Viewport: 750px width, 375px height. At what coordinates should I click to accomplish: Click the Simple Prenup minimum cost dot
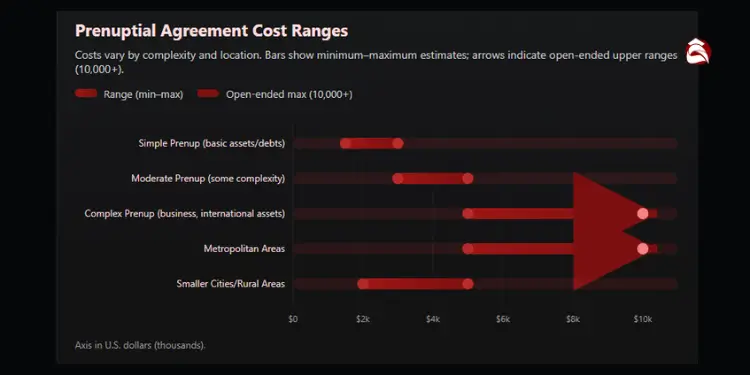(x=345, y=143)
